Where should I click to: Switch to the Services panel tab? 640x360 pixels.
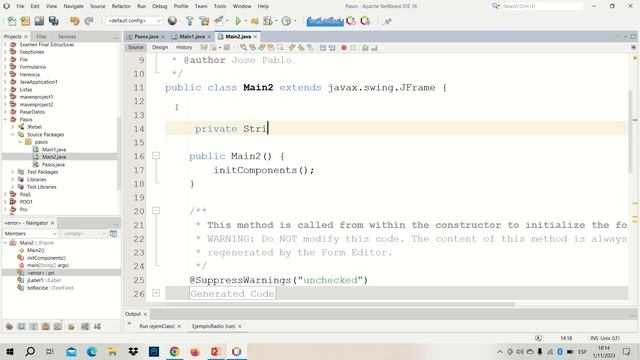(x=67, y=36)
